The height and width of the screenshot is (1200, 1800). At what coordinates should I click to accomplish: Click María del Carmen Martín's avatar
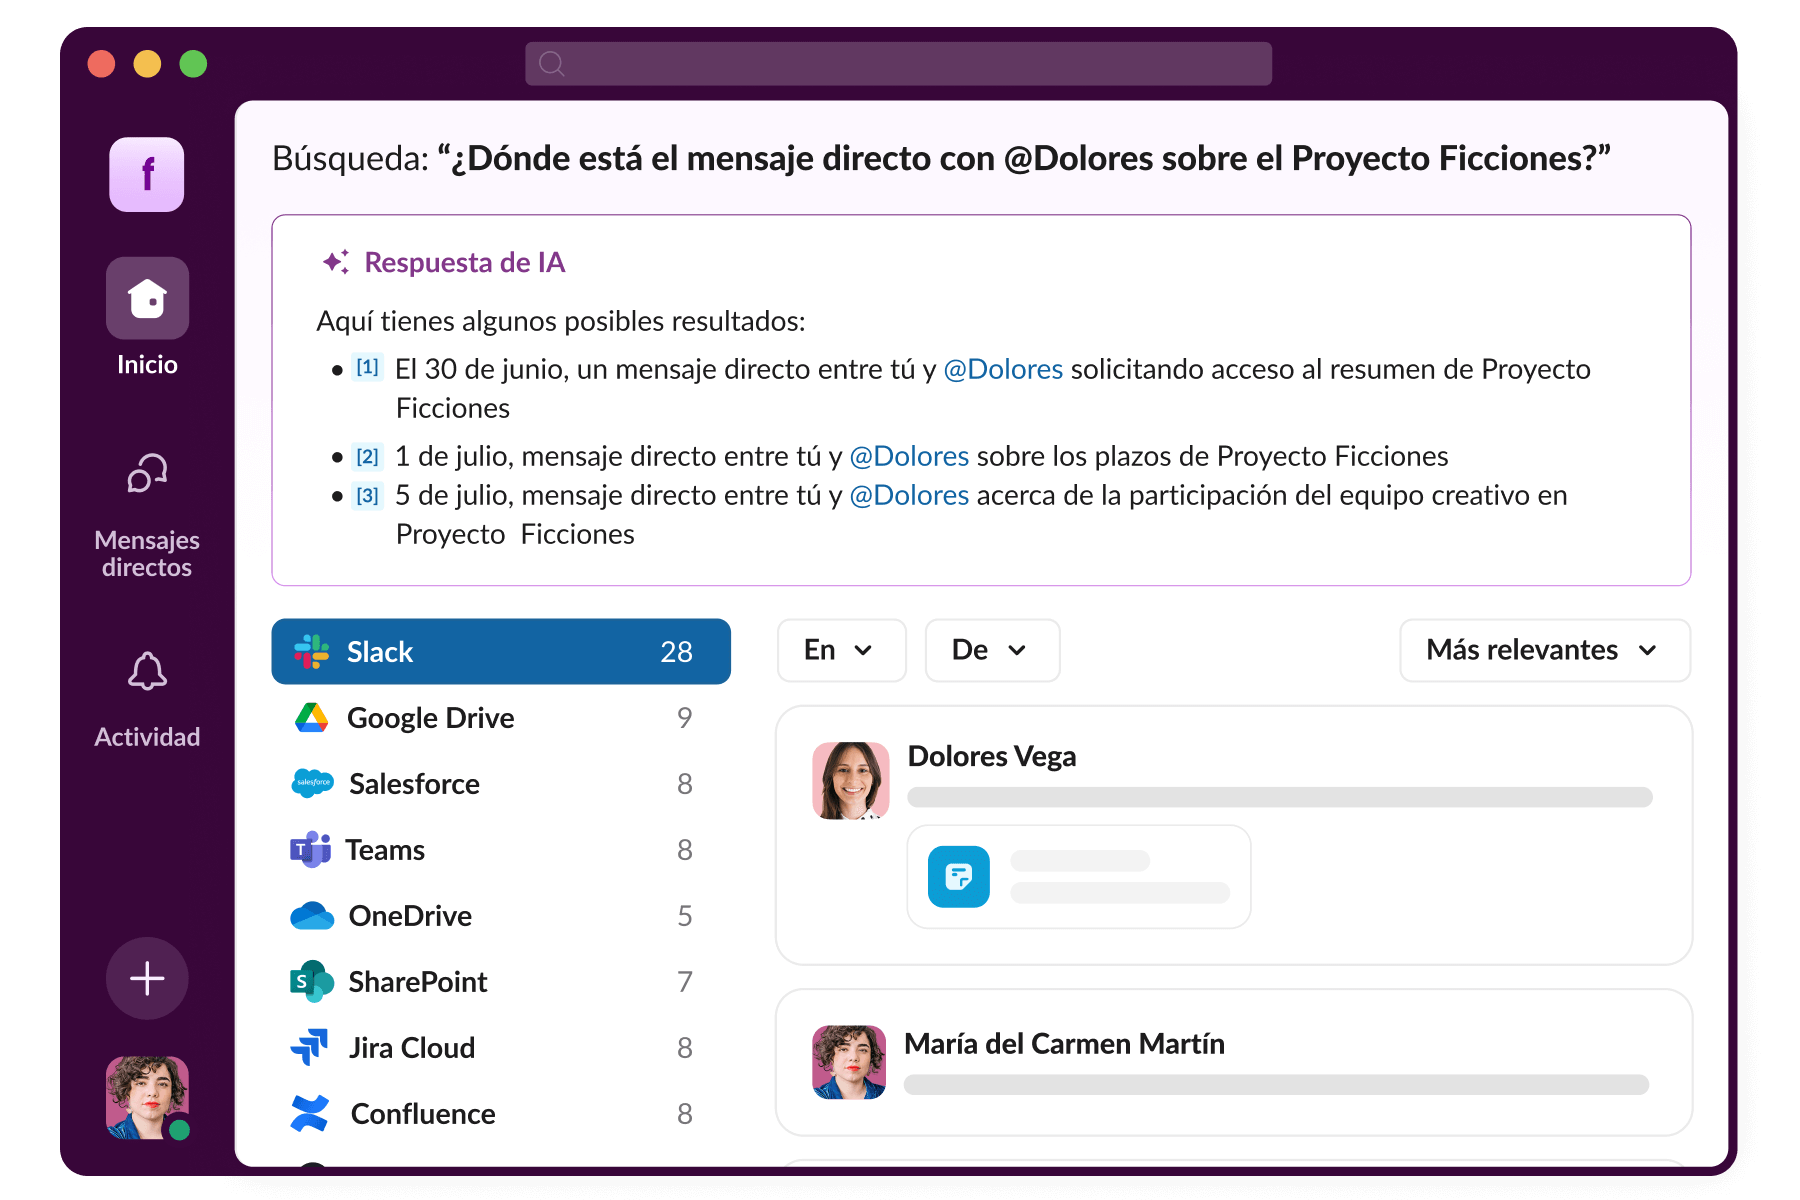pyautogui.click(x=849, y=1062)
